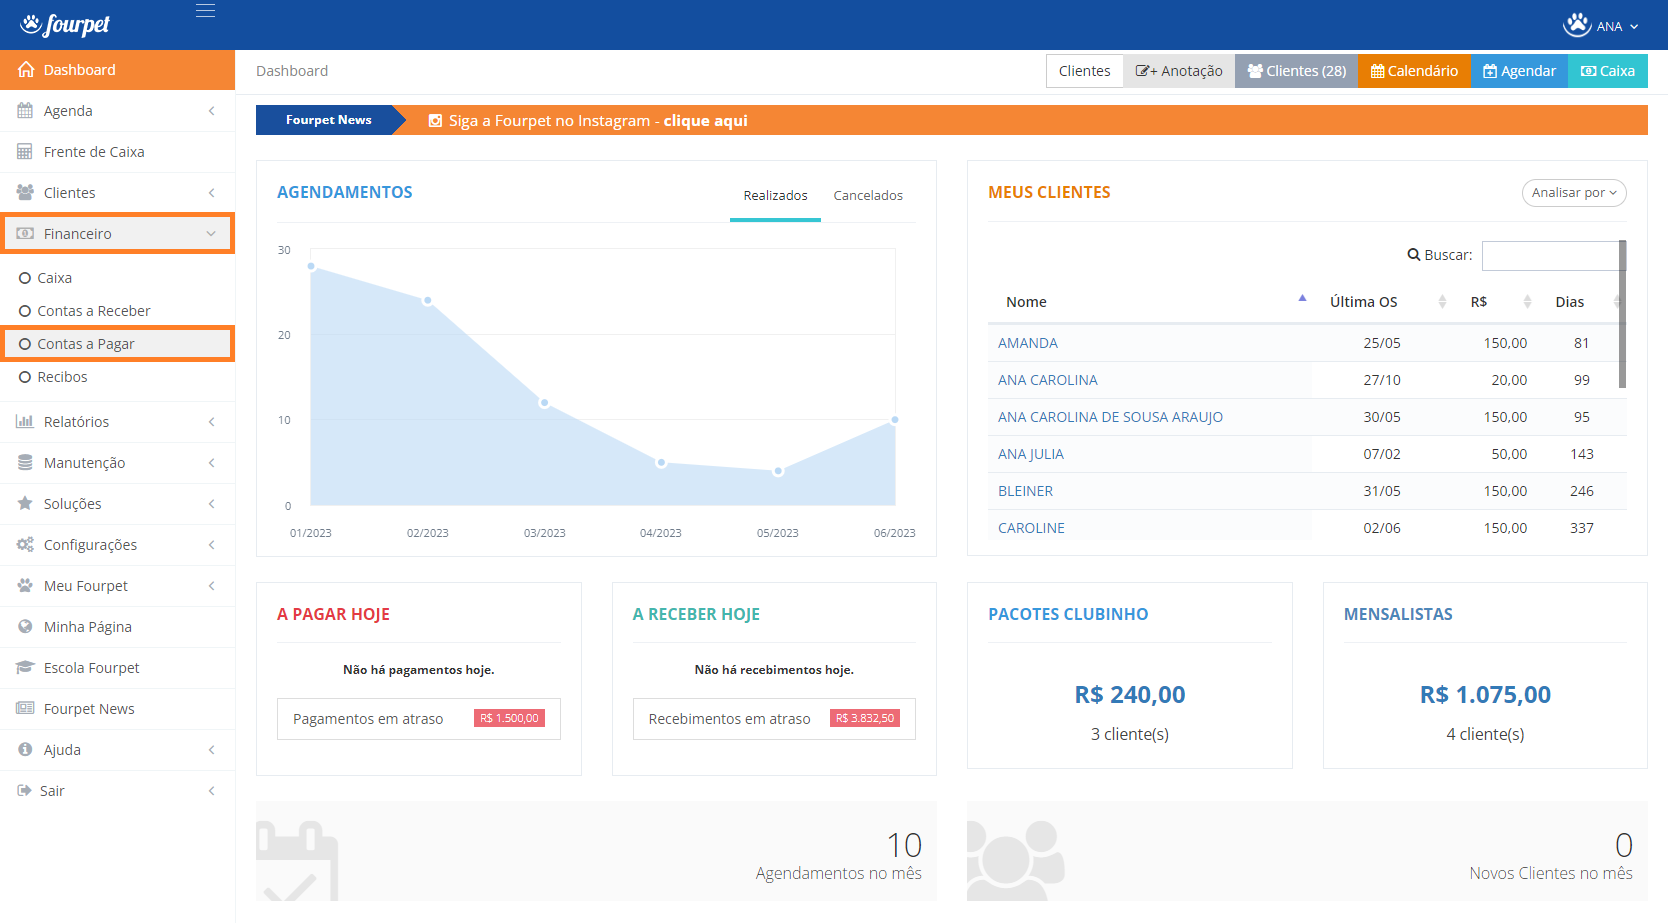The width and height of the screenshot is (1668, 923).
Task: Click the Buscar magnifier icon
Action: click(1414, 255)
